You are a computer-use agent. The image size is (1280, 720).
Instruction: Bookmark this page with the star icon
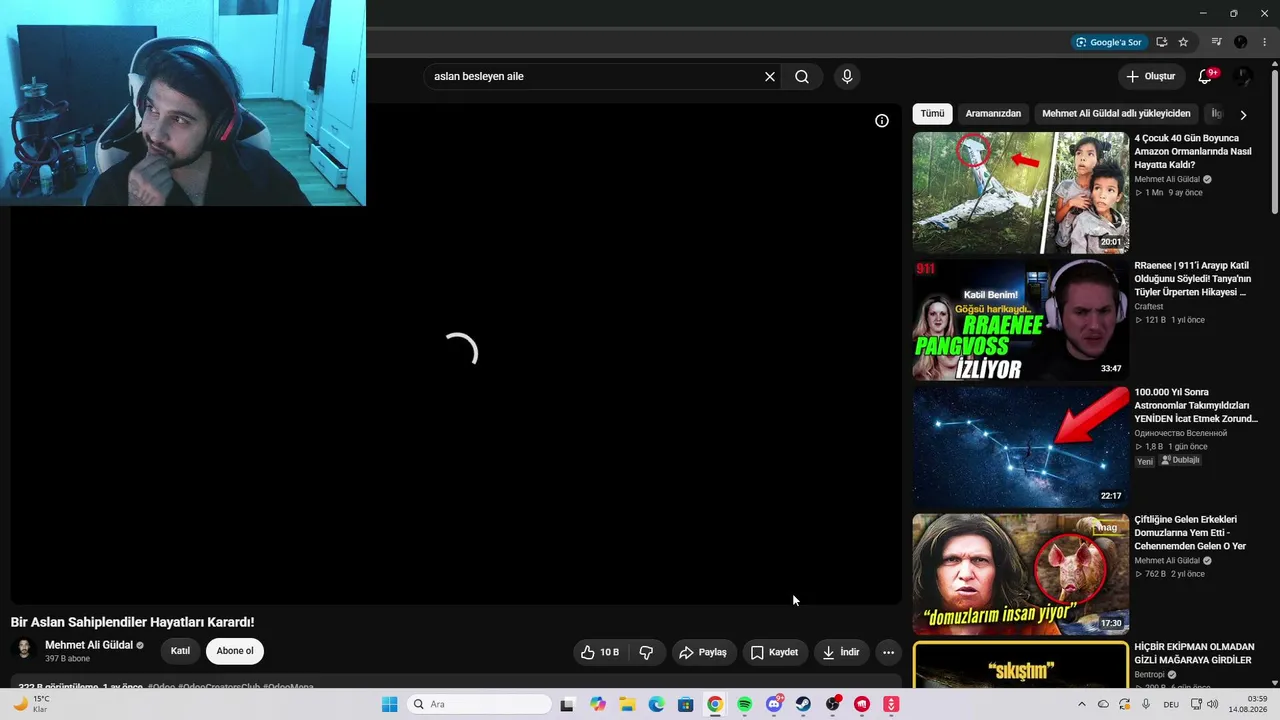pyautogui.click(x=1183, y=42)
